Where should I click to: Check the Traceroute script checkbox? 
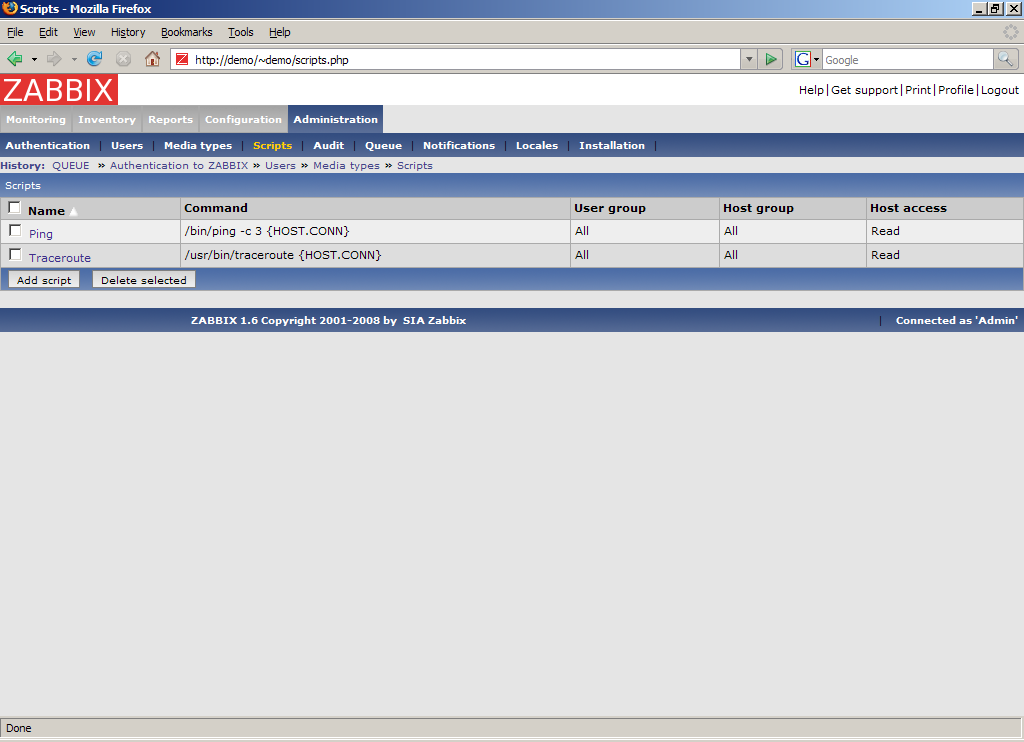pos(15,255)
